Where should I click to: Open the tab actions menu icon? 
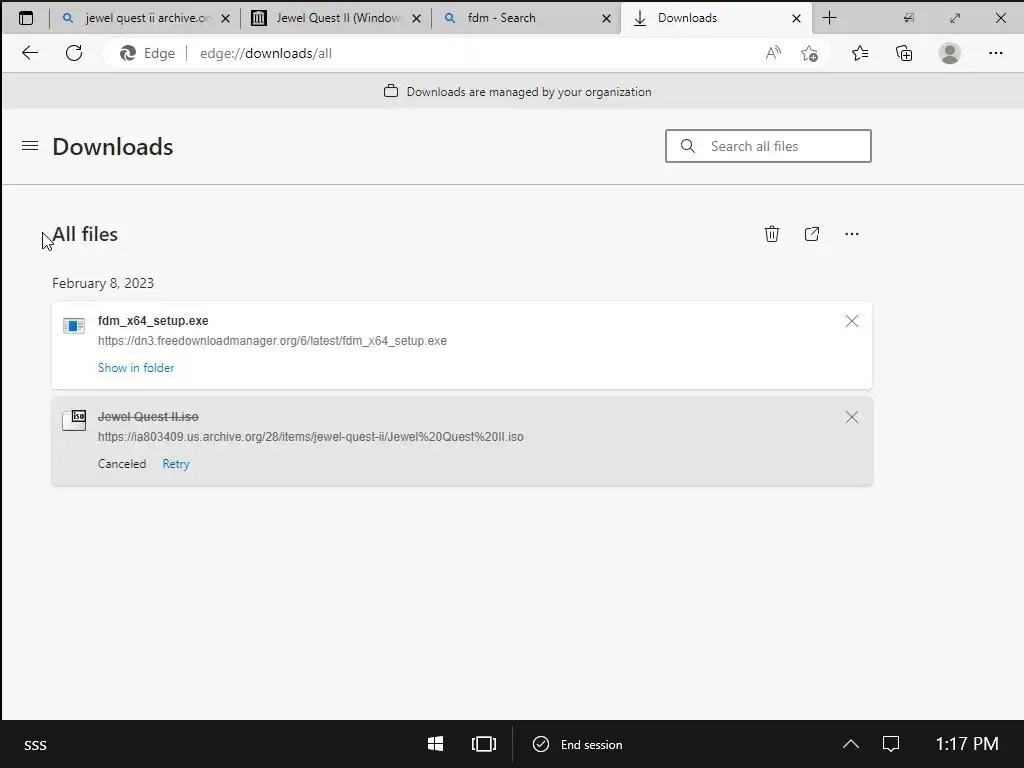coord(26,18)
